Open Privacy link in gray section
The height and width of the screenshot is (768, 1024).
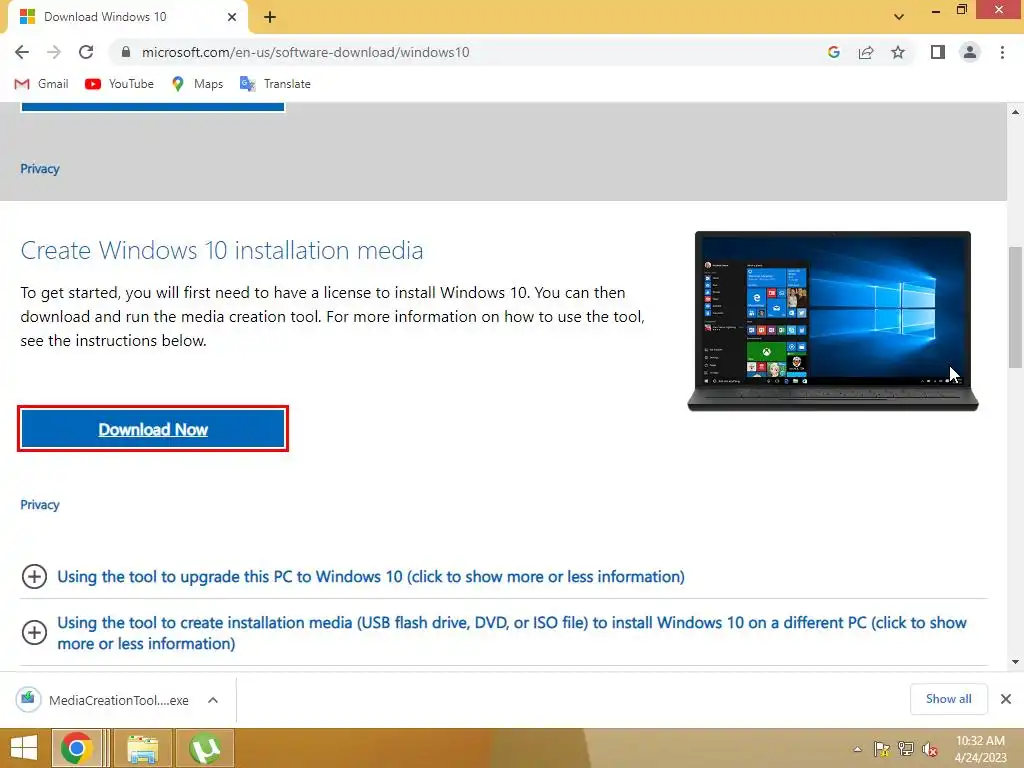pyautogui.click(x=40, y=168)
